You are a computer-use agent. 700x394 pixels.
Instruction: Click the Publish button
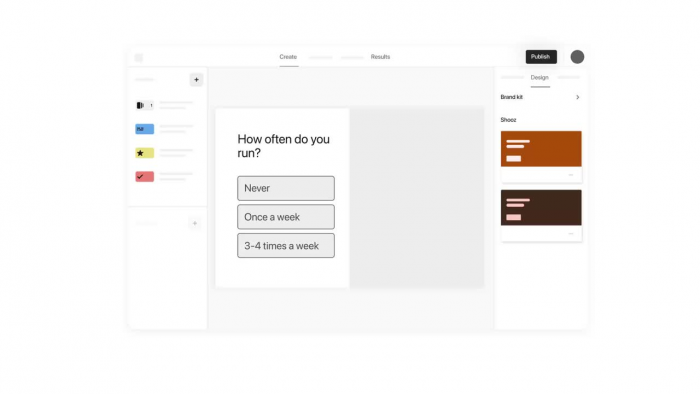tap(541, 57)
